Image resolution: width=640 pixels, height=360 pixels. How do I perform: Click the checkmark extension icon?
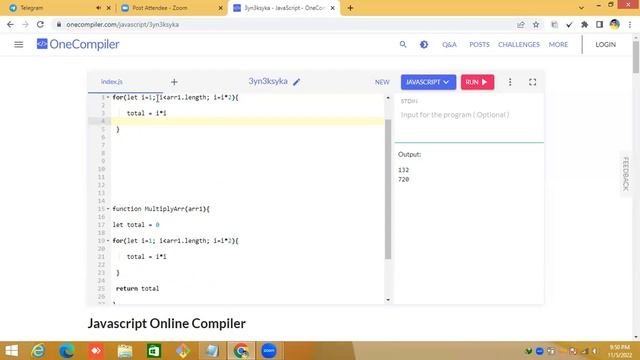pyautogui.click(x=569, y=25)
